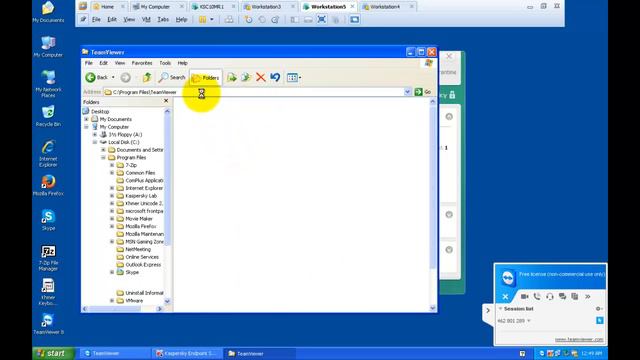Open the Explorer File menu

[x=89, y=63]
